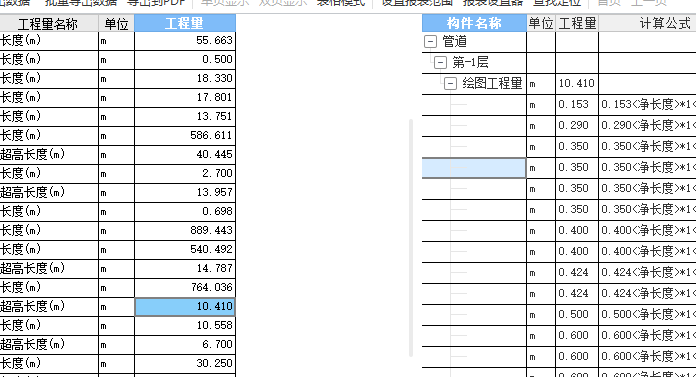Select the 0.698 quantity cell
696x377 pixels.
pos(185,211)
